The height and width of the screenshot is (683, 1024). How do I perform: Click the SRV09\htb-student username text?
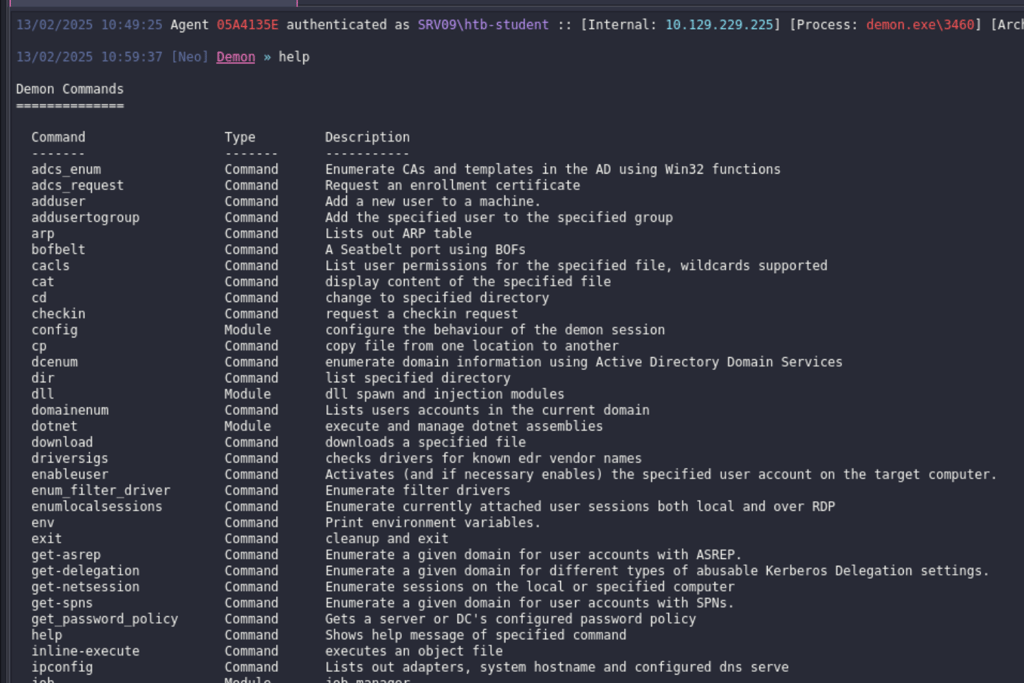(x=483, y=25)
